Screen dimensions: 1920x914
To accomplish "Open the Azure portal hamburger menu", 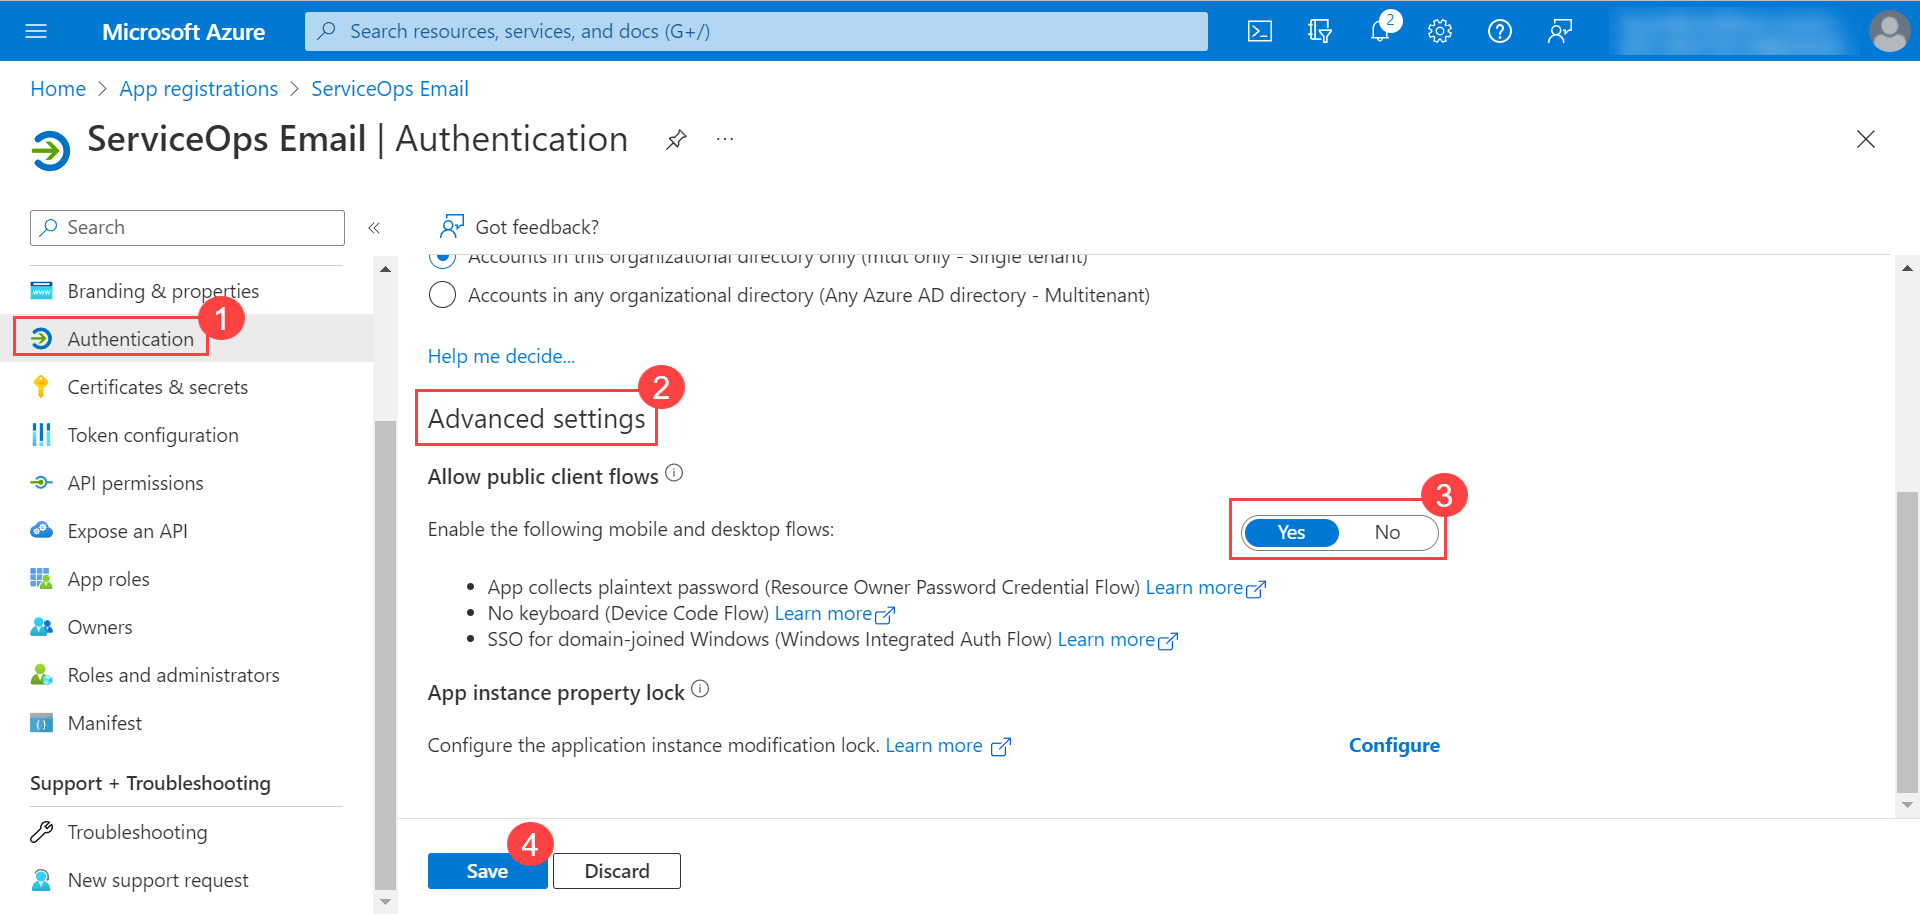I will [36, 31].
